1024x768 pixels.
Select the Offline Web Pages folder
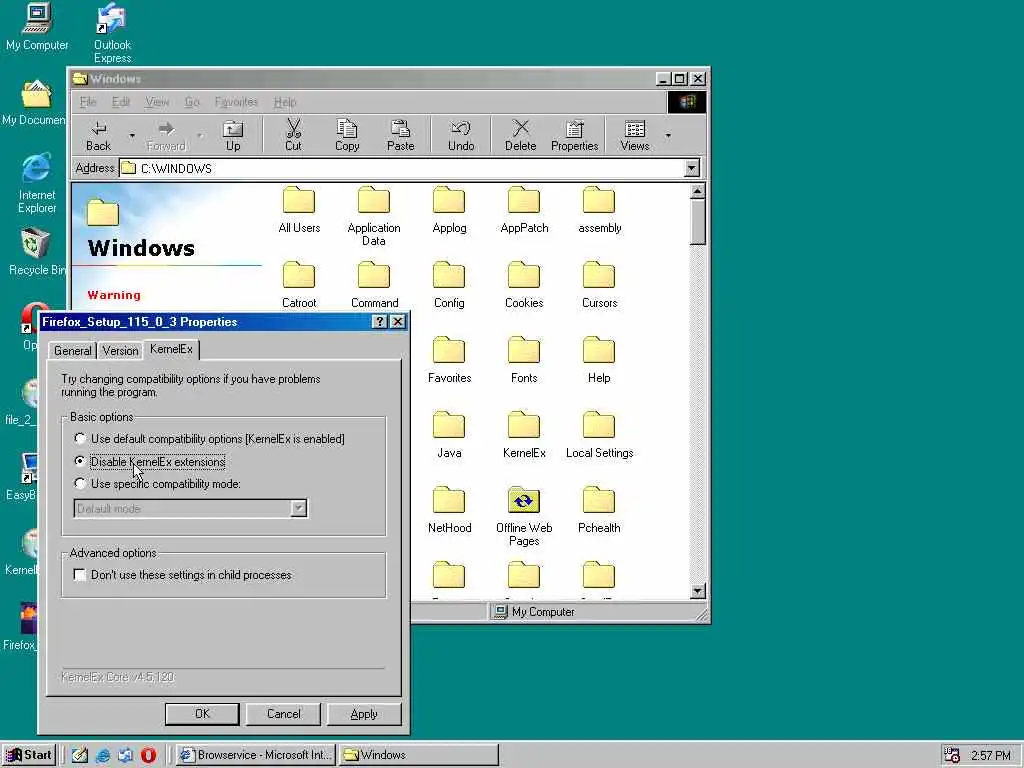524,517
